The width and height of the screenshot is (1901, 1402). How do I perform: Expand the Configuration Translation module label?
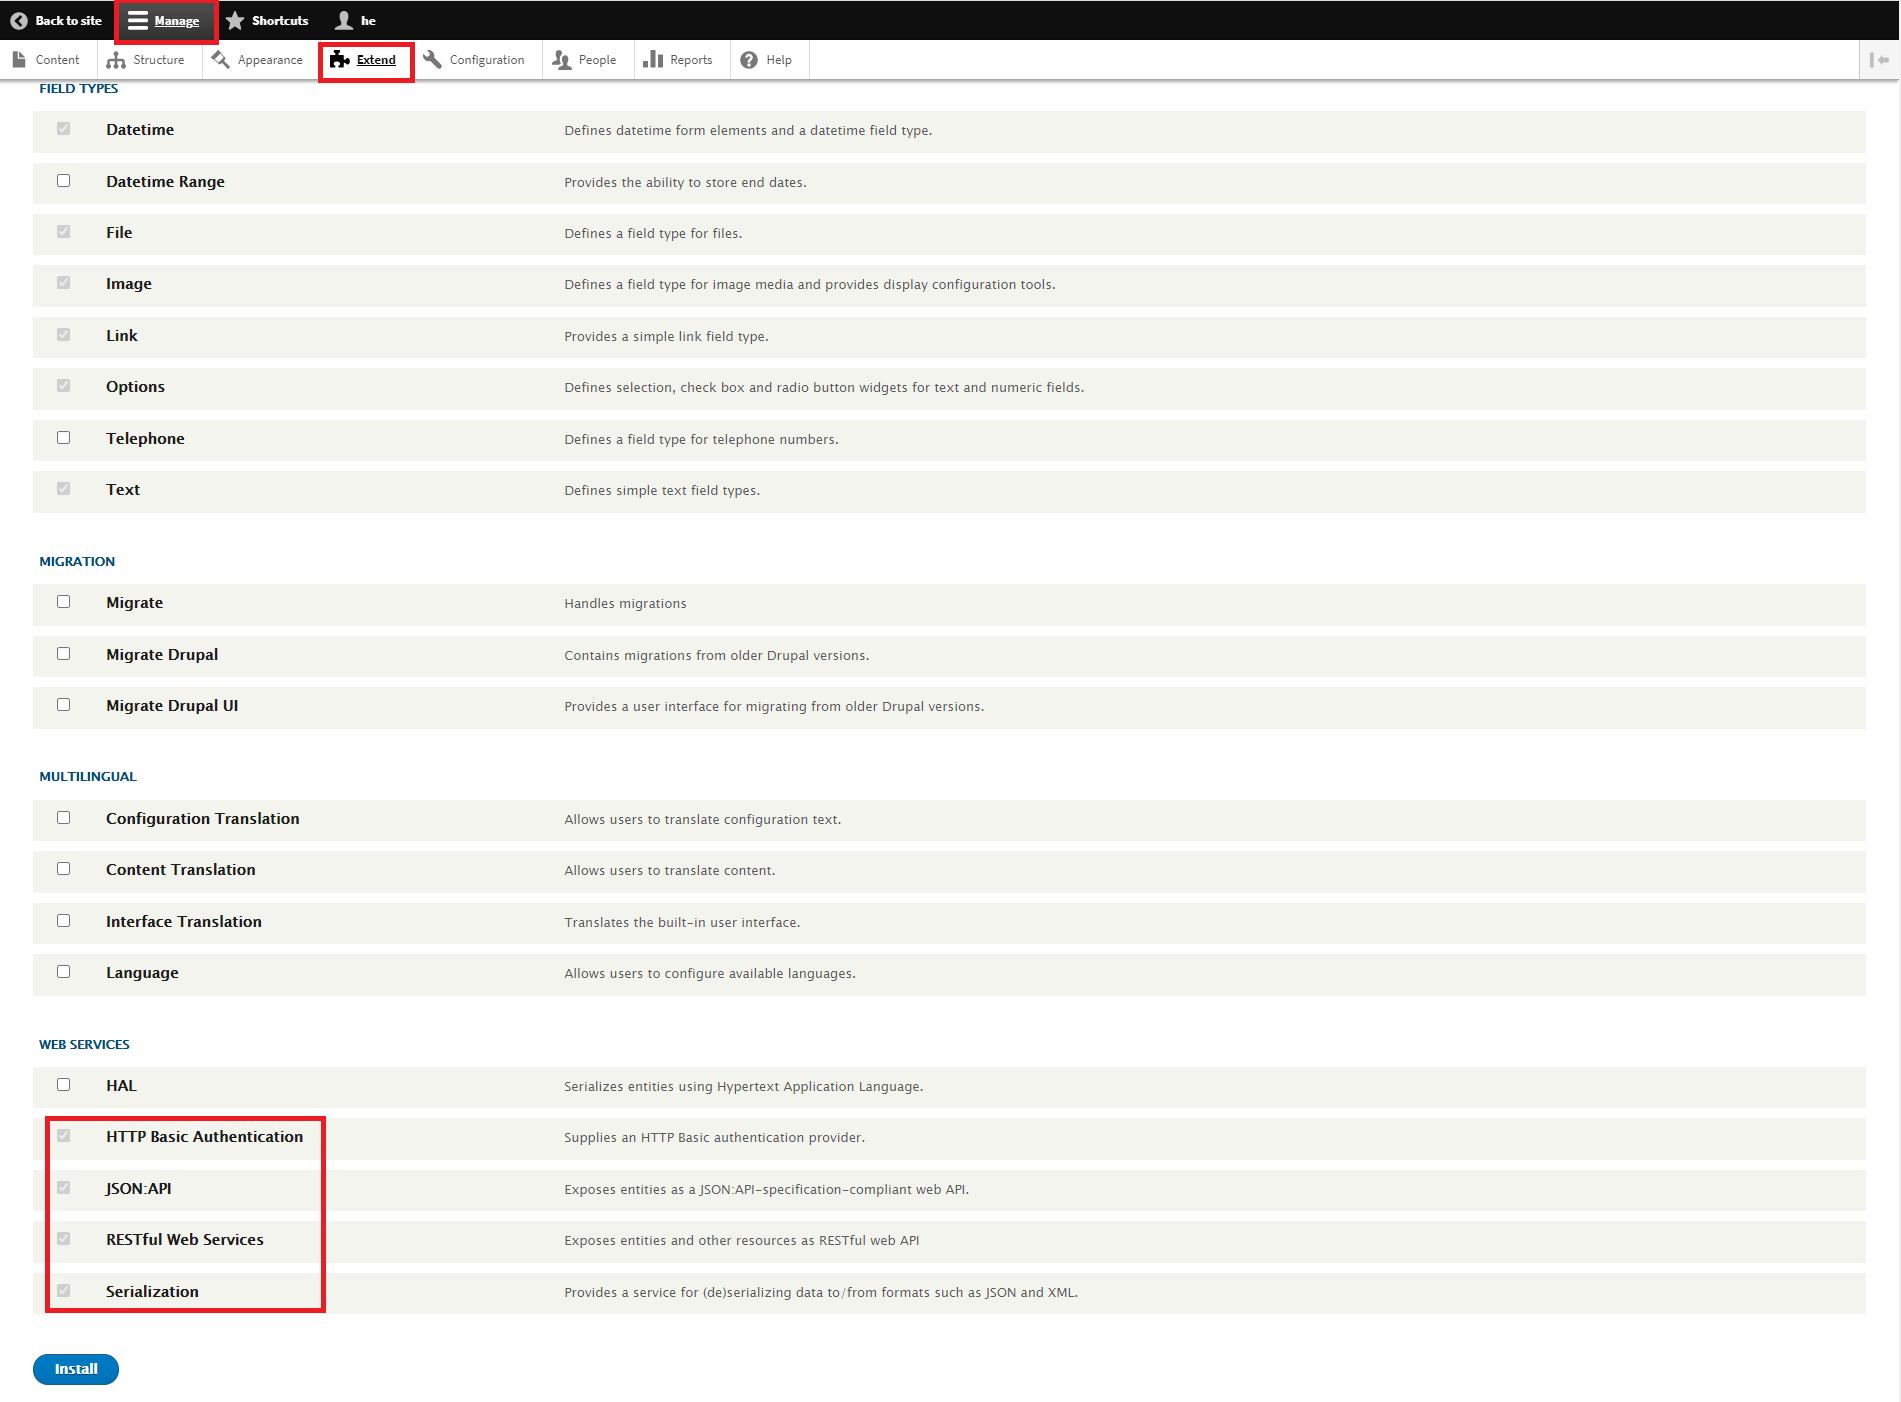pyautogui.click(x=203, y=819)
